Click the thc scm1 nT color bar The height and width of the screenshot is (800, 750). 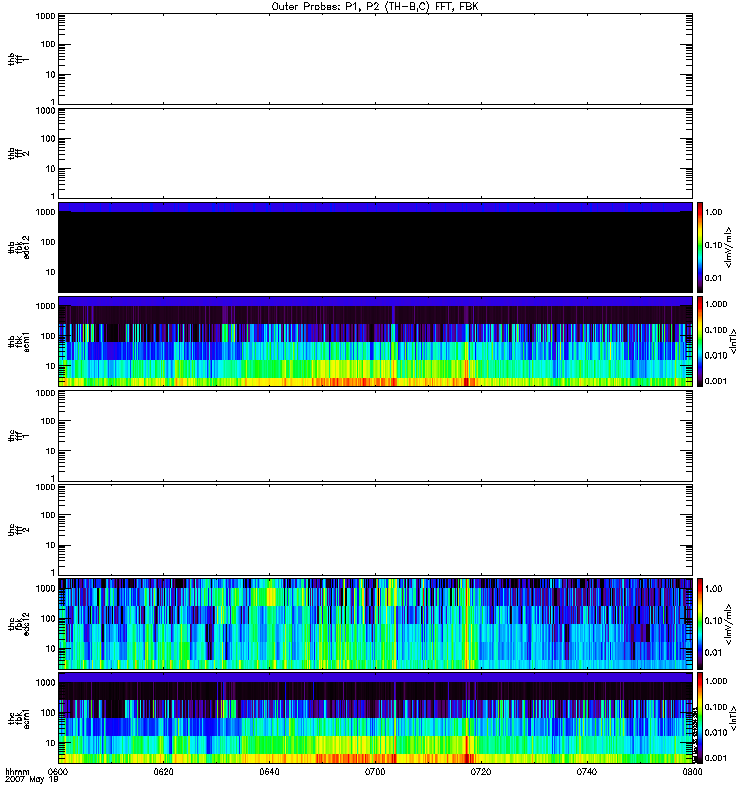(702, 717)
